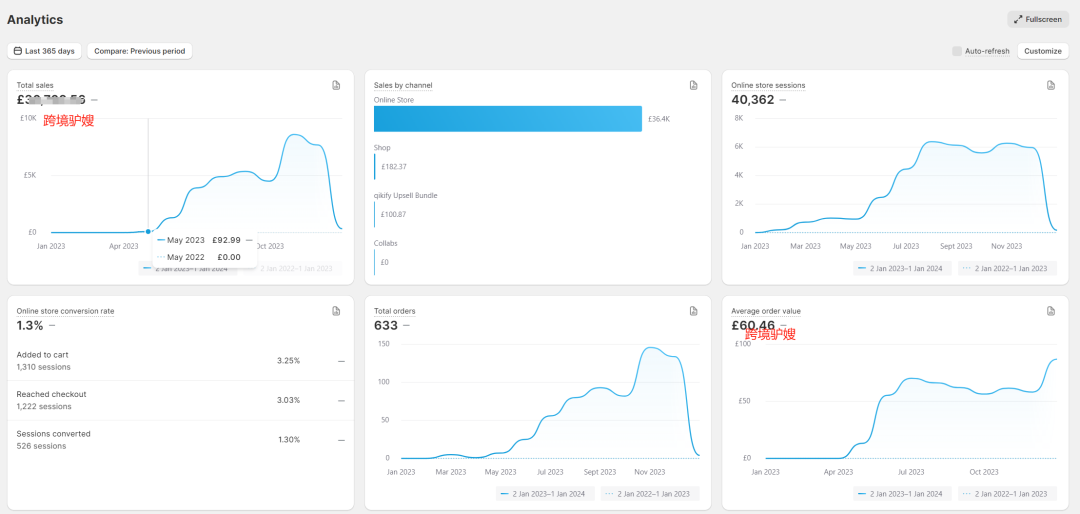Select the Sessions converted row
This screenshot has width=1080, height=514.
(180, 440)
